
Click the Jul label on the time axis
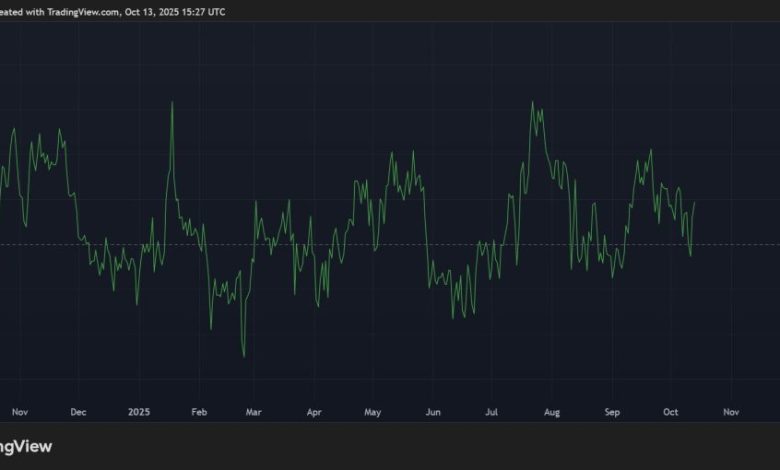491,412
